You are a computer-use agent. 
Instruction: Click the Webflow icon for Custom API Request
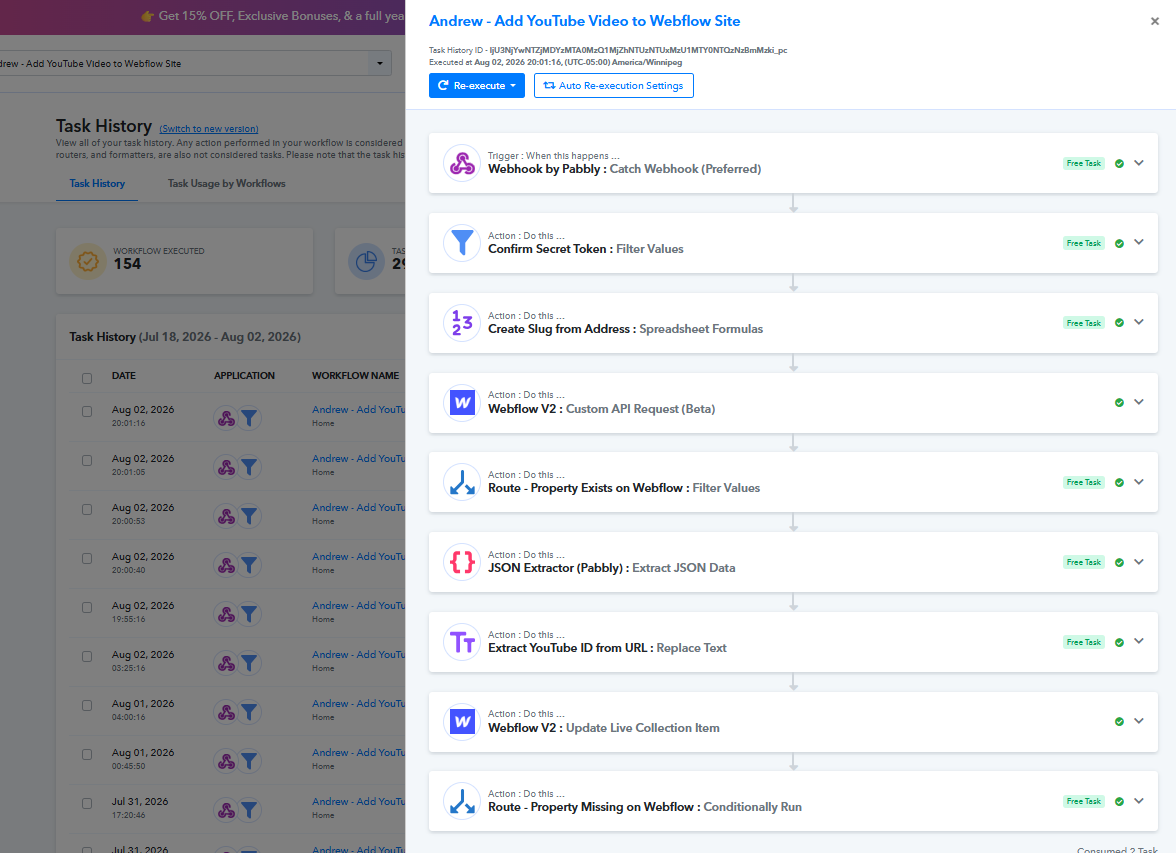pos(462,403)
